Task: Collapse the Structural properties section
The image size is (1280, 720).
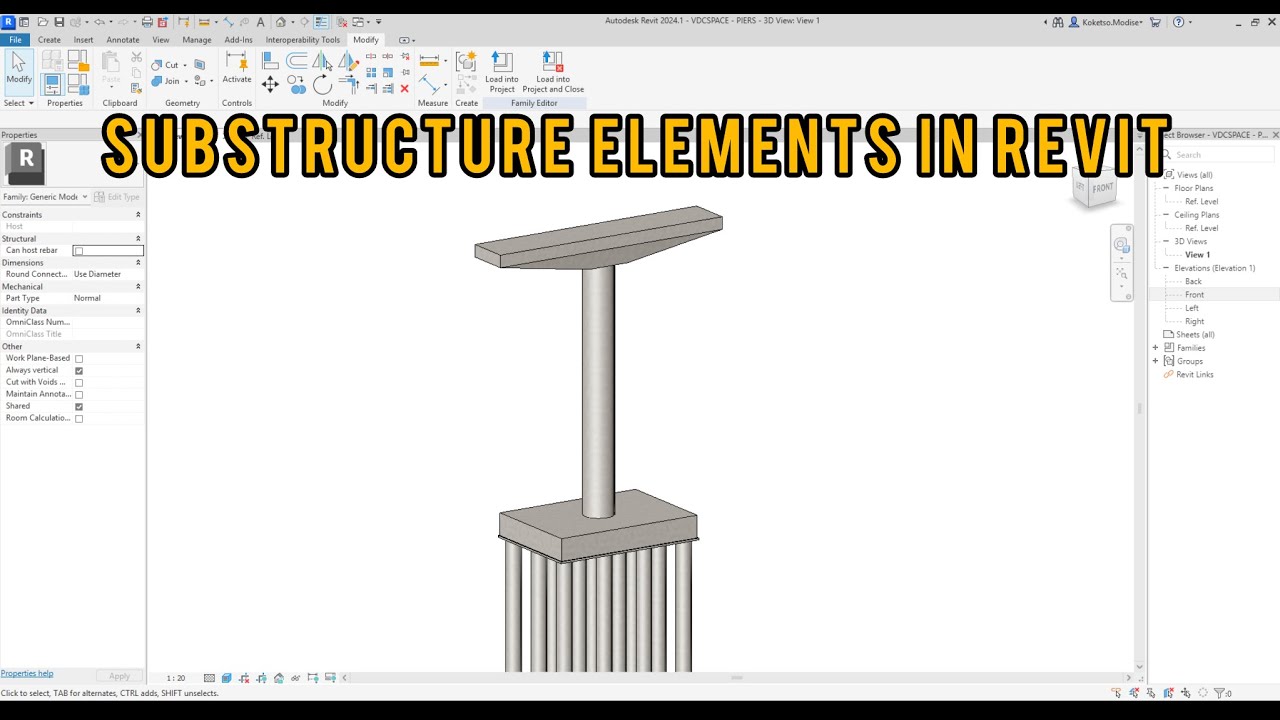Action: [x=138, y=239]
